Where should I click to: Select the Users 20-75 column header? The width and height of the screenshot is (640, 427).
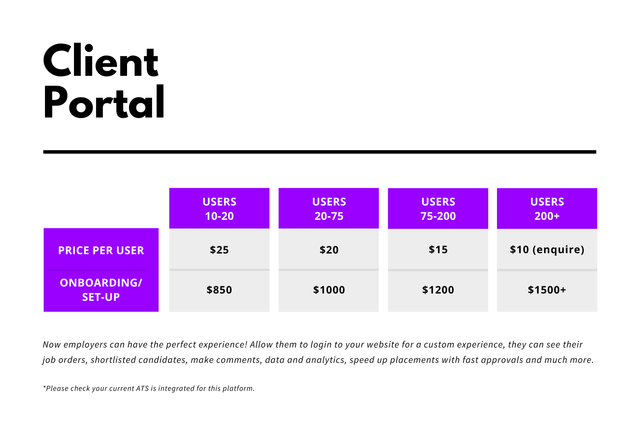pyautogui.click(x=329, y=208)
